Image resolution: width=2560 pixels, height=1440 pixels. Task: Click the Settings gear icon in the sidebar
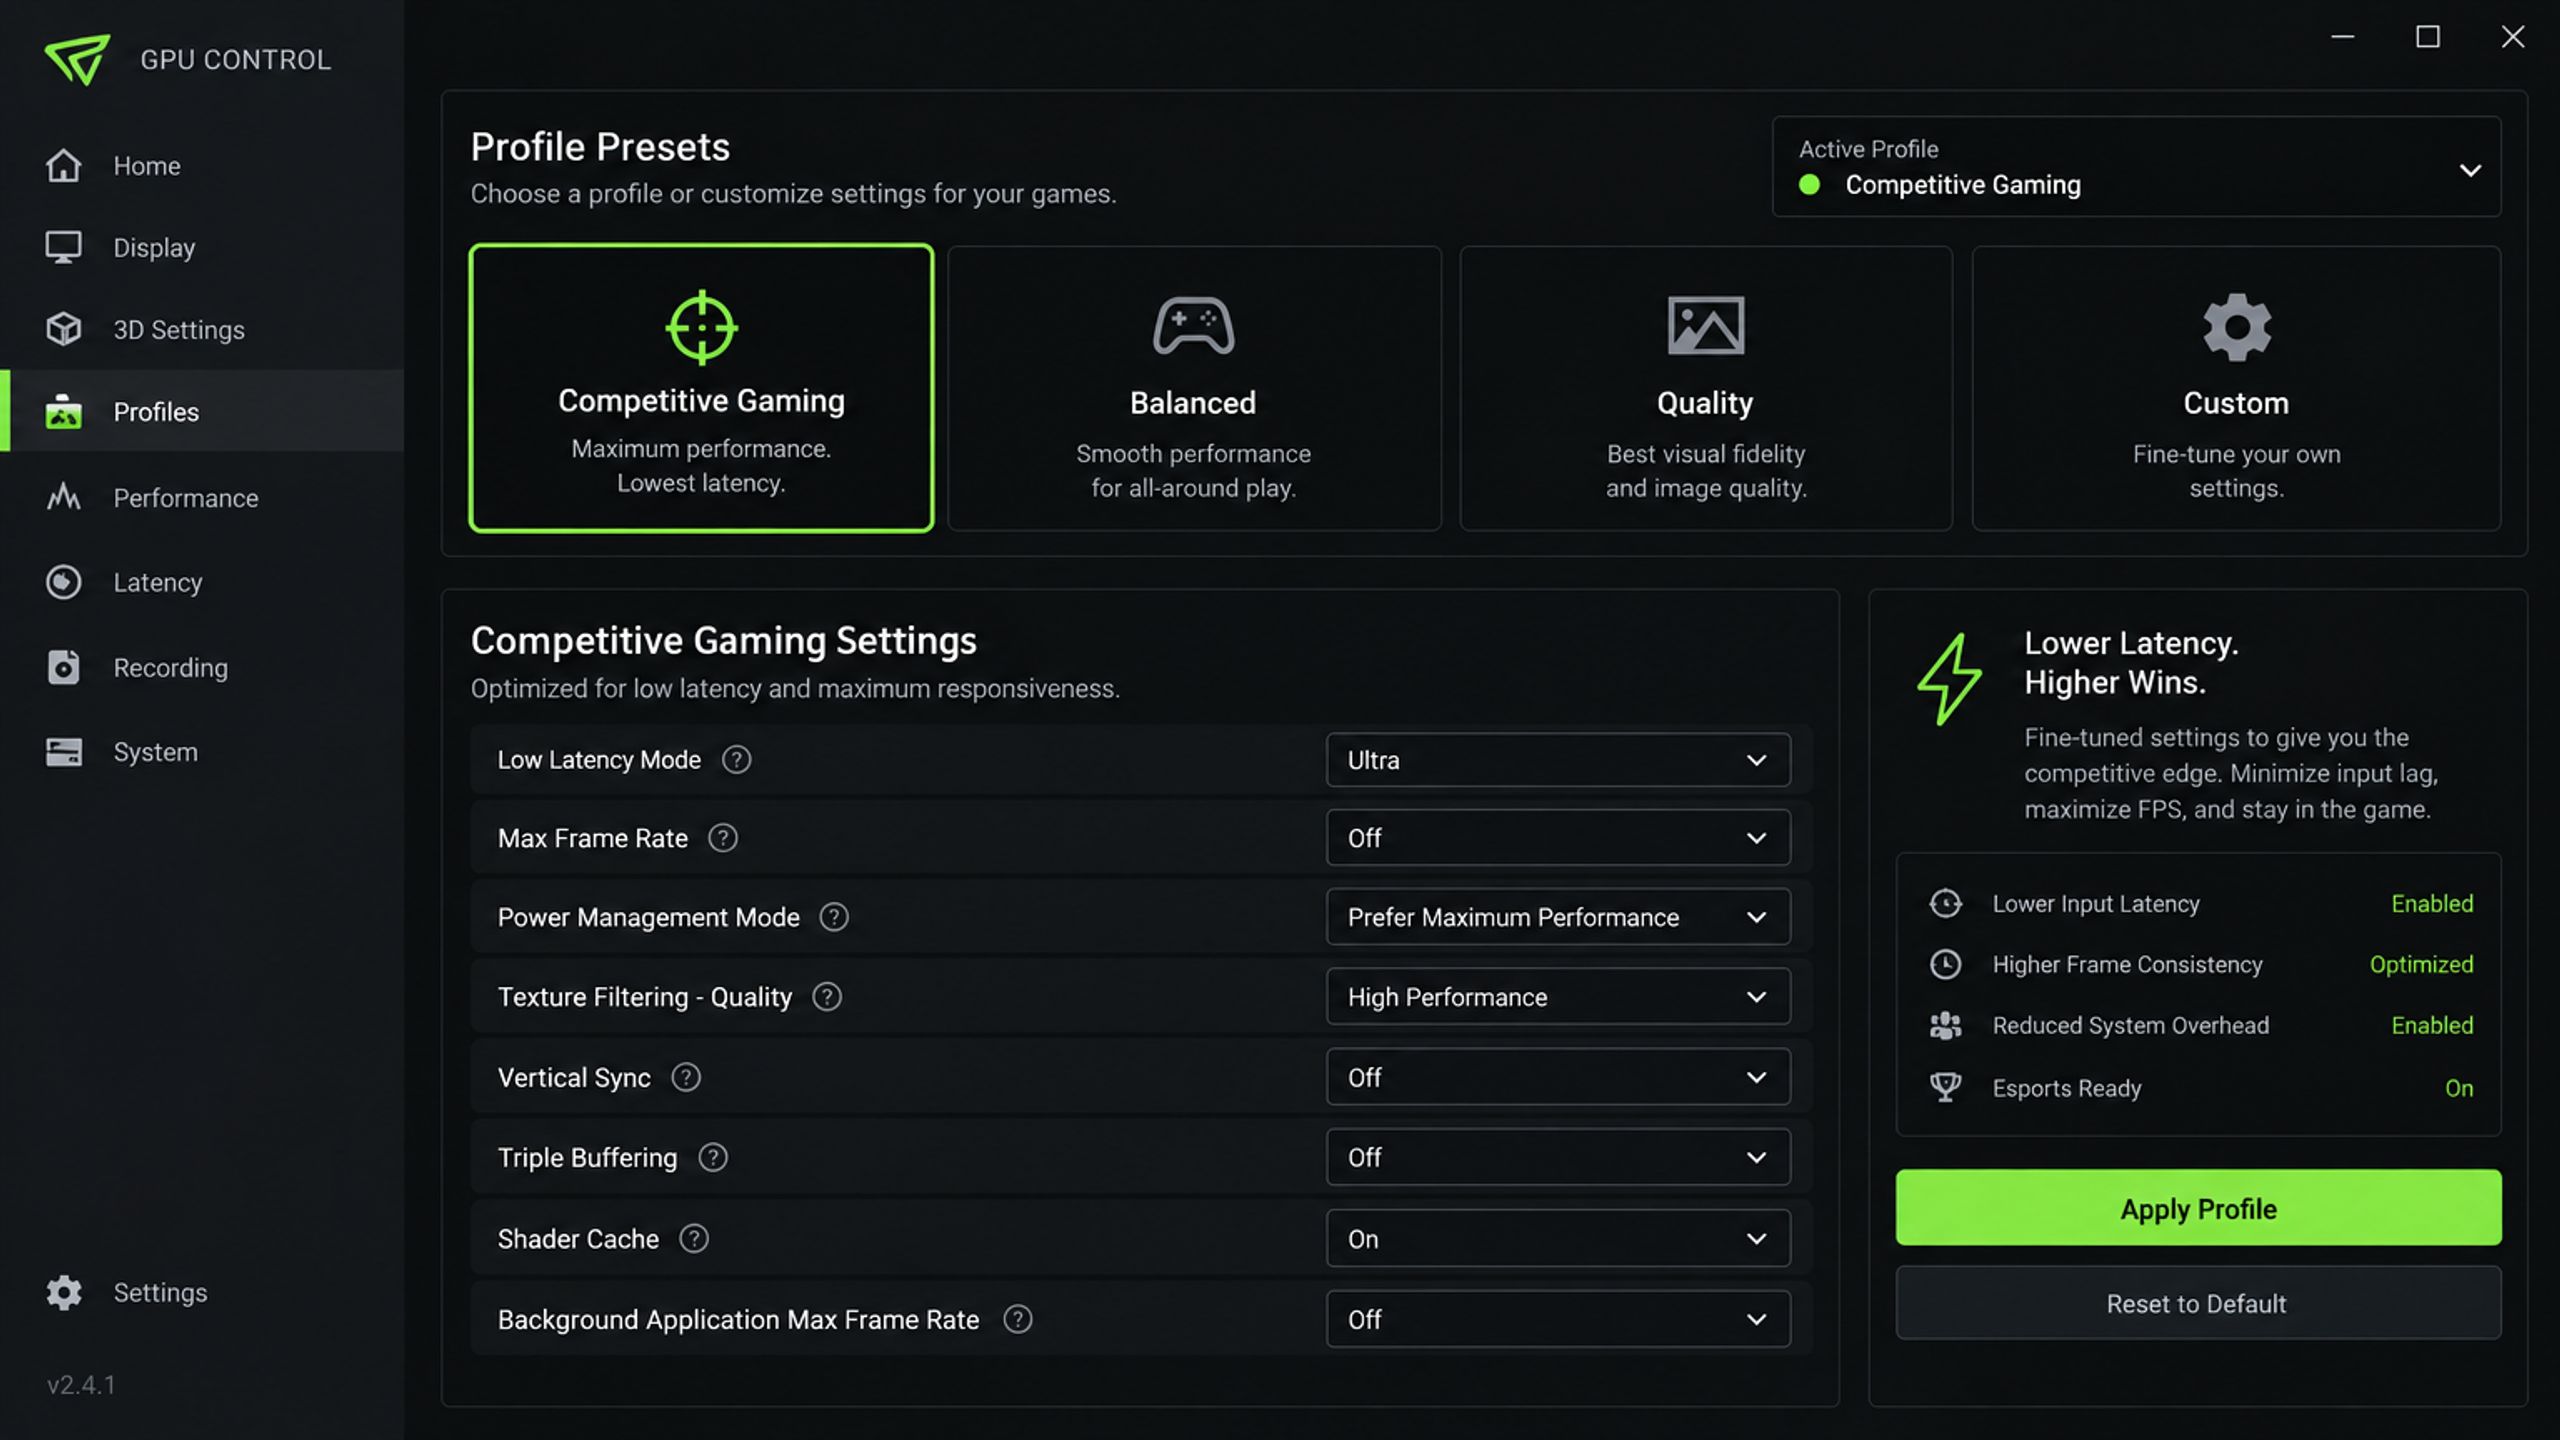click(64, 1292)
